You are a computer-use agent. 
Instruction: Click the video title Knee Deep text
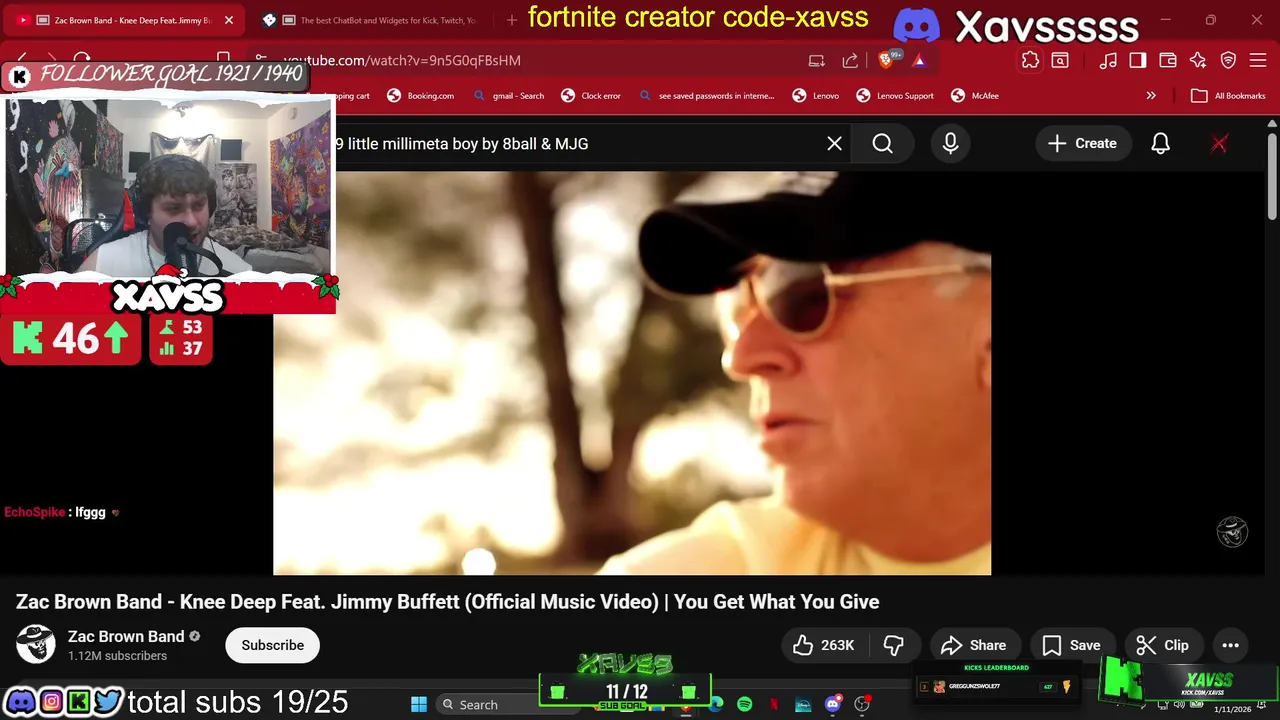447,602
